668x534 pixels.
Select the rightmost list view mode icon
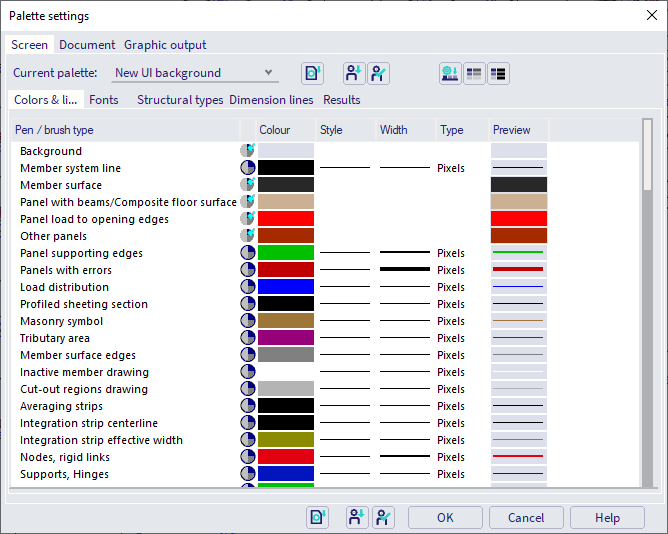tap(497, 73)
